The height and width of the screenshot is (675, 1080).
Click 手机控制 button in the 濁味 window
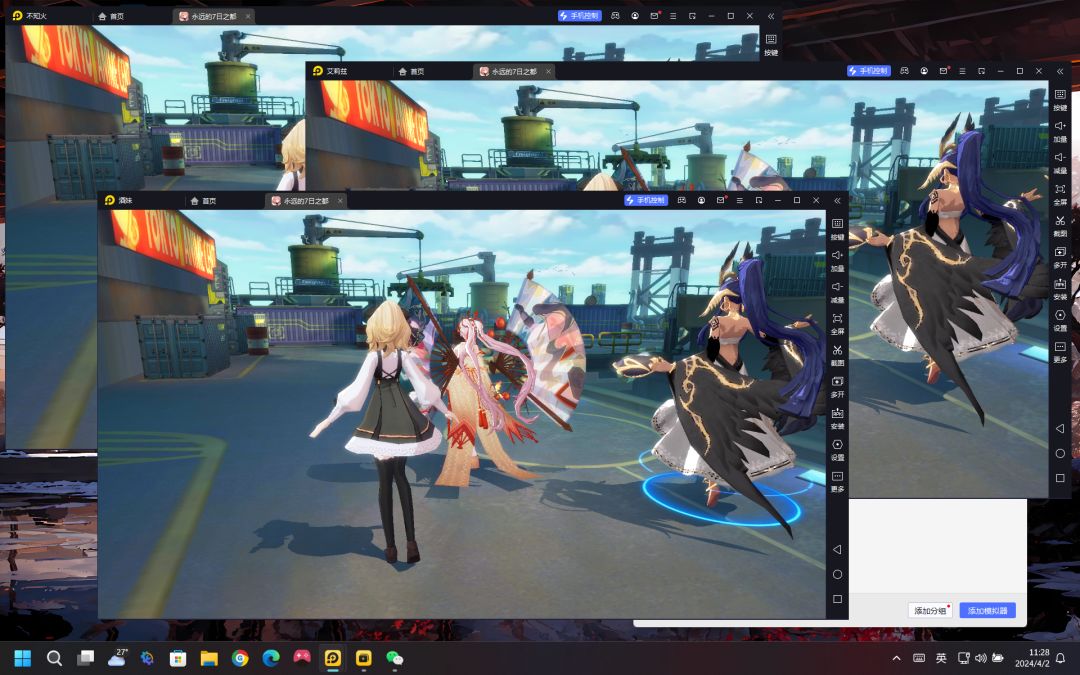click(646, 200)
